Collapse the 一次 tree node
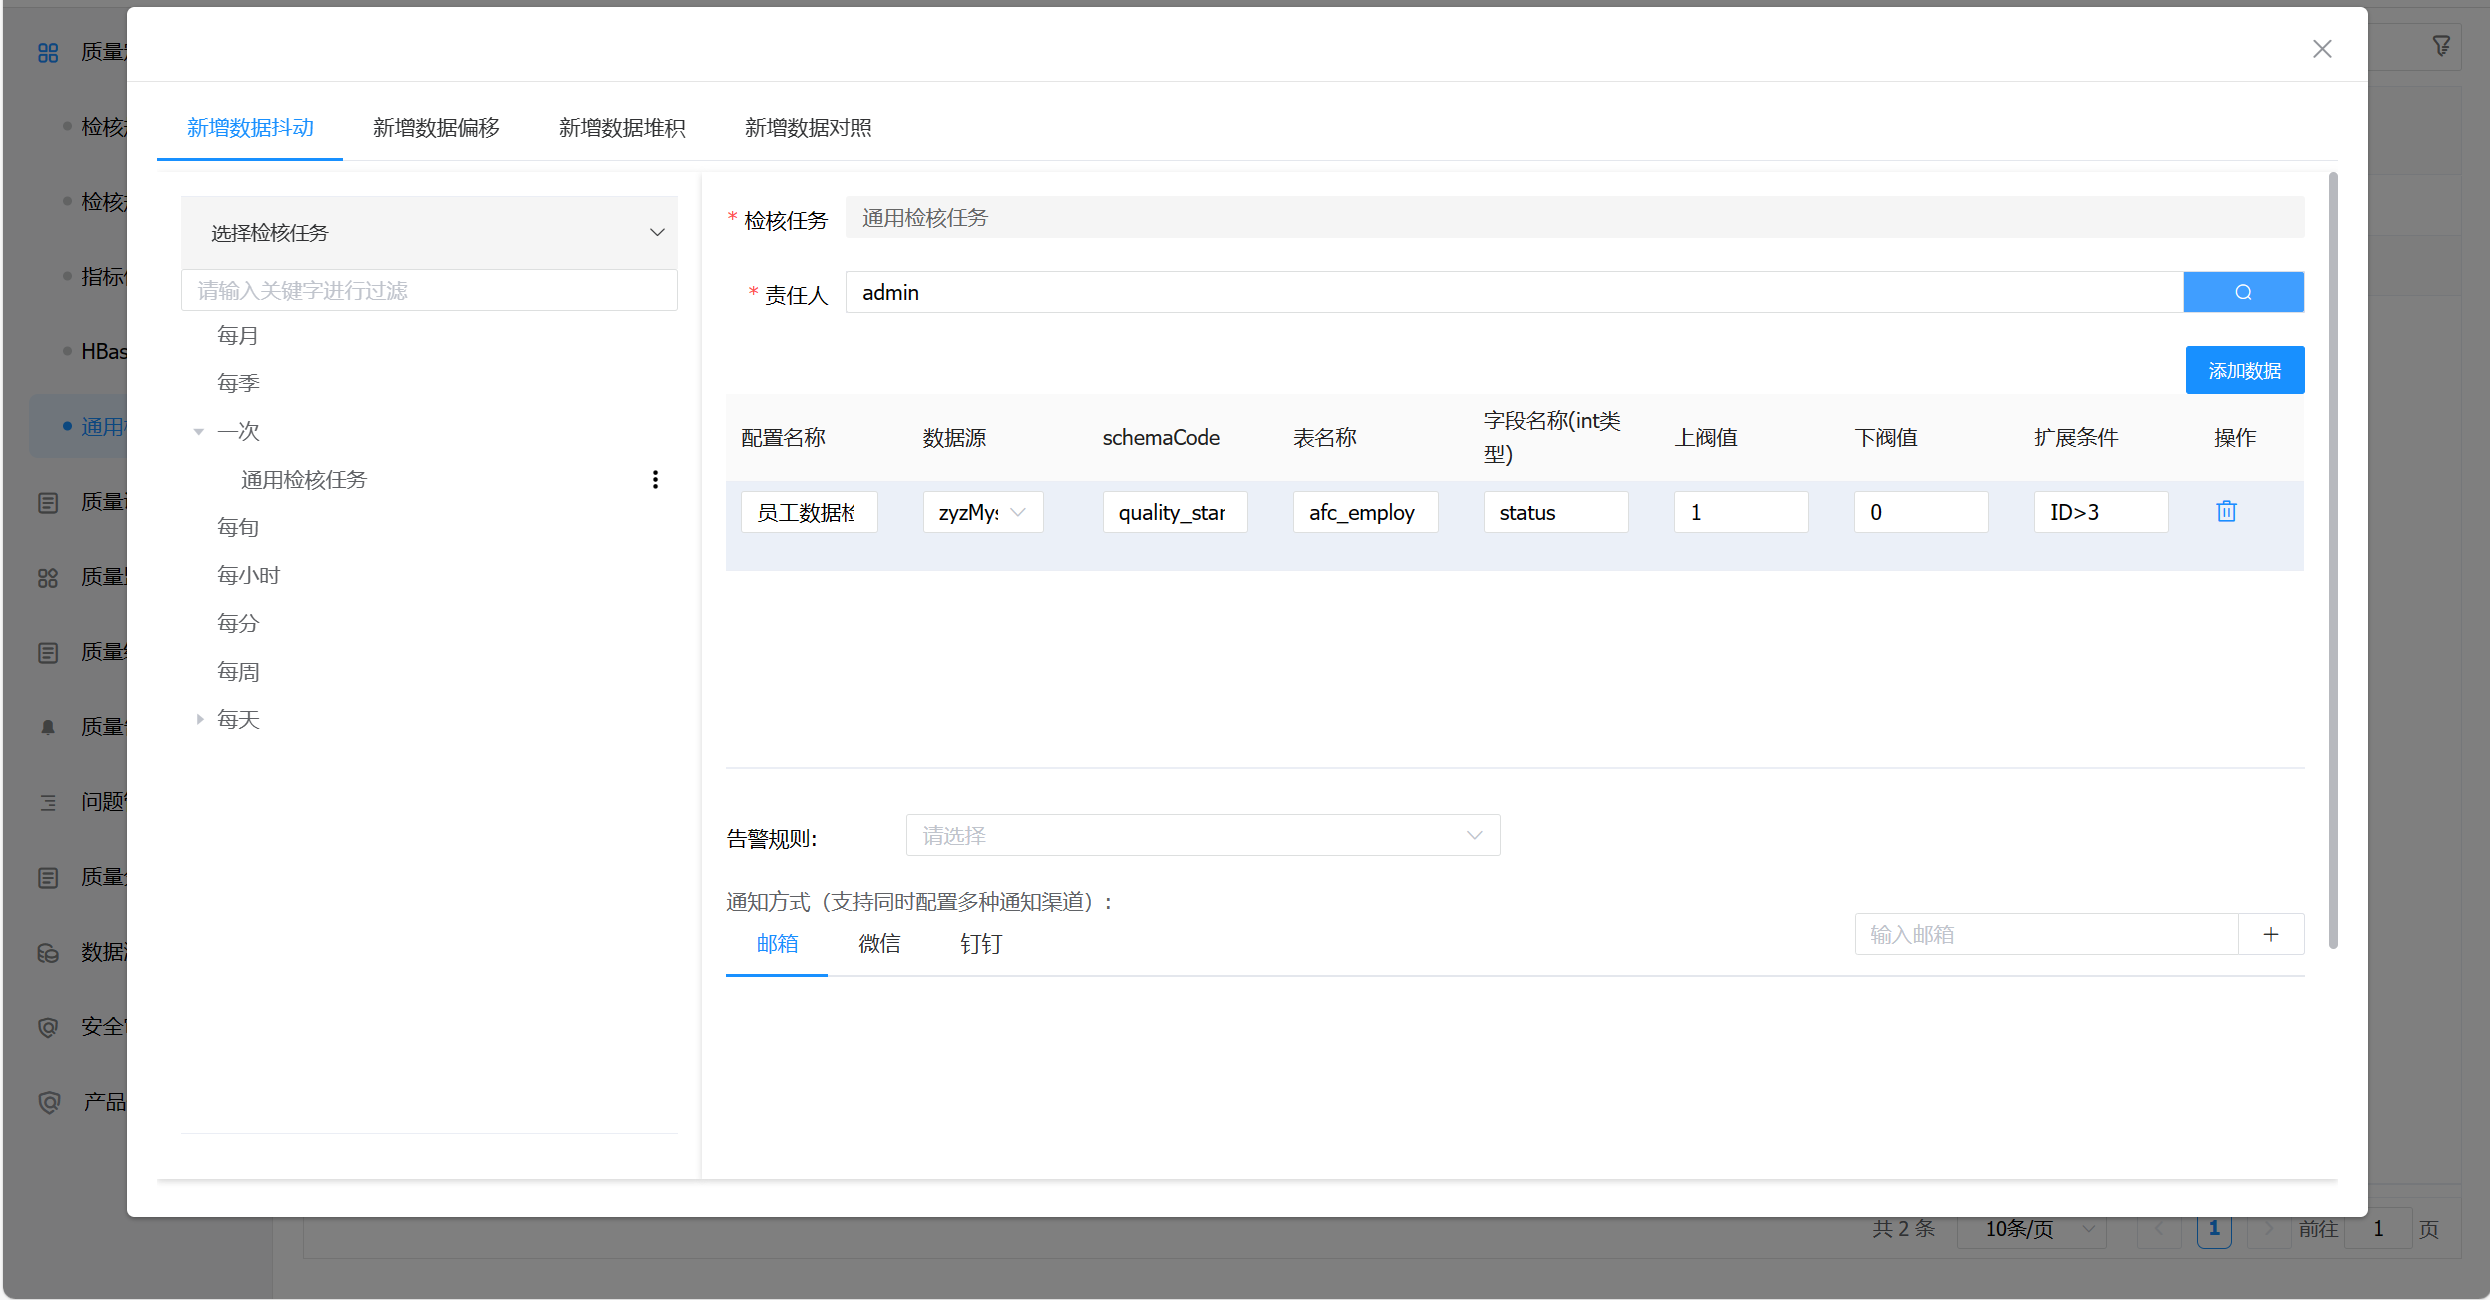 (x=199, y=432)
